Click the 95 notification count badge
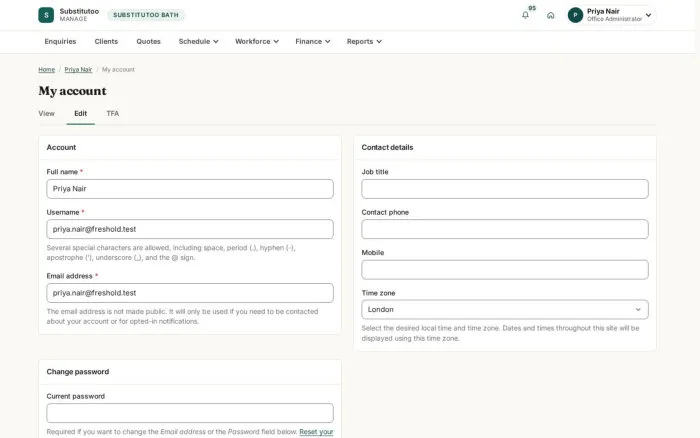Image resolution: width=700 pixels, height=438 pixels. (532, 8)
